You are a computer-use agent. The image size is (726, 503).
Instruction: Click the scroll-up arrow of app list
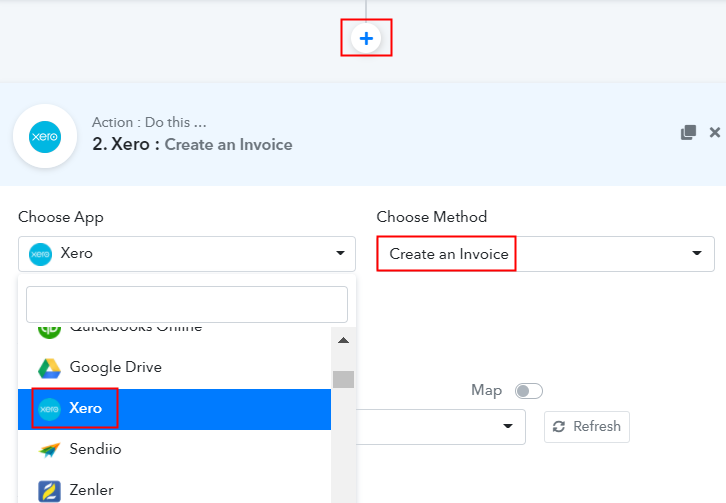tap(343, 340)
